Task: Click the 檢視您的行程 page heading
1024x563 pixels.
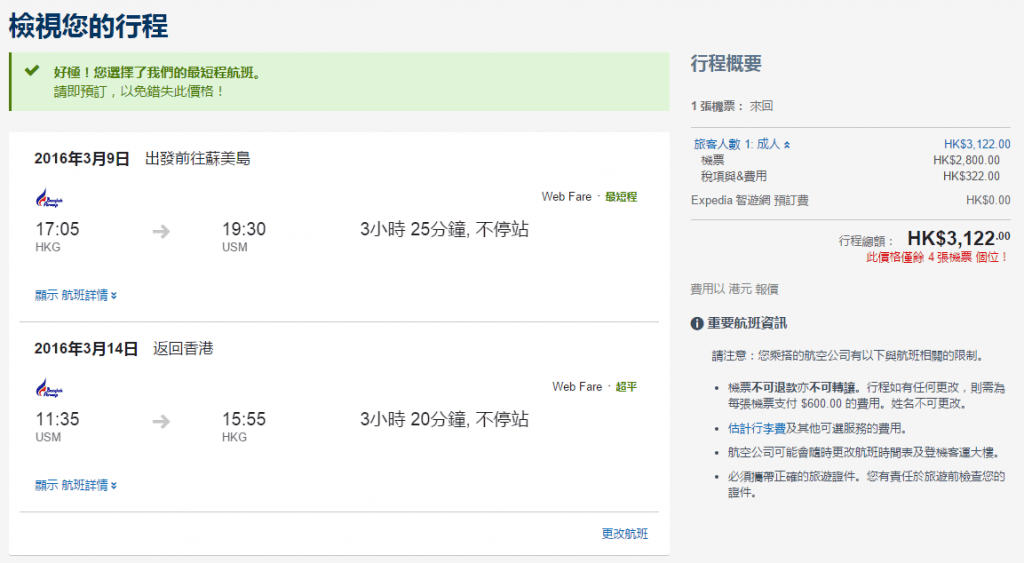Action: (x=88, y=25)
